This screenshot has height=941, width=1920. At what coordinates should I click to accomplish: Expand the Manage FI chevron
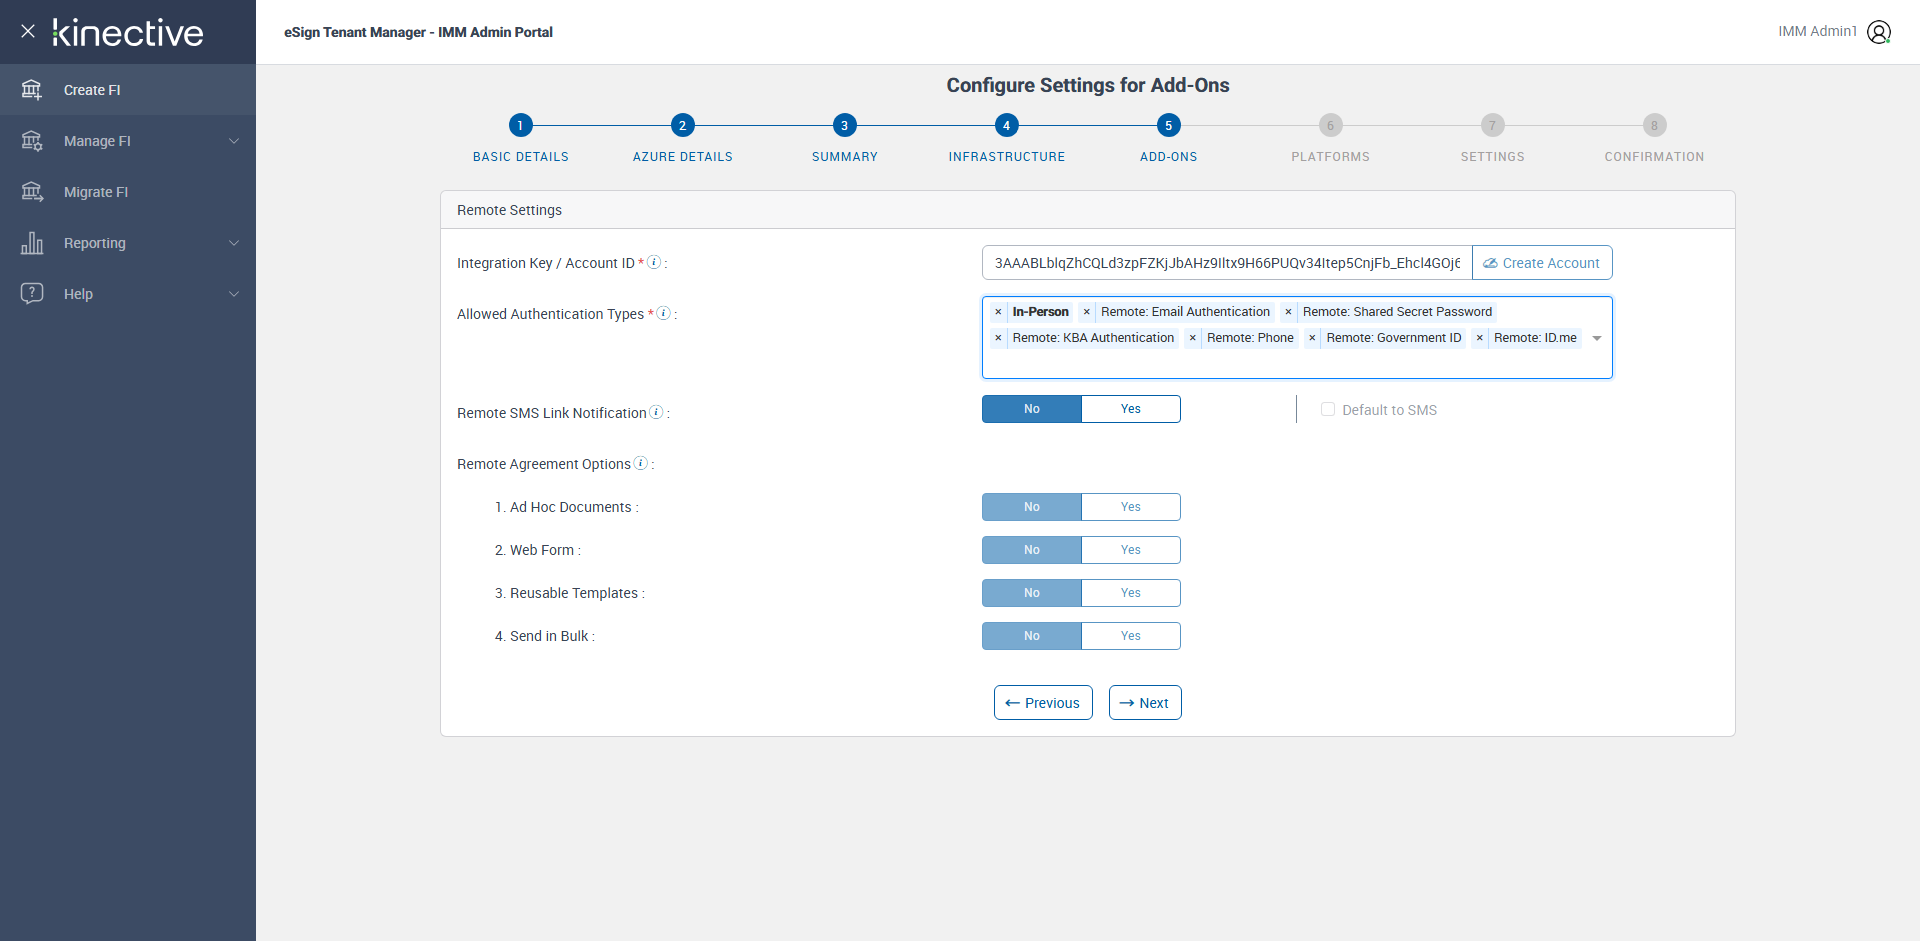(234, 141)
